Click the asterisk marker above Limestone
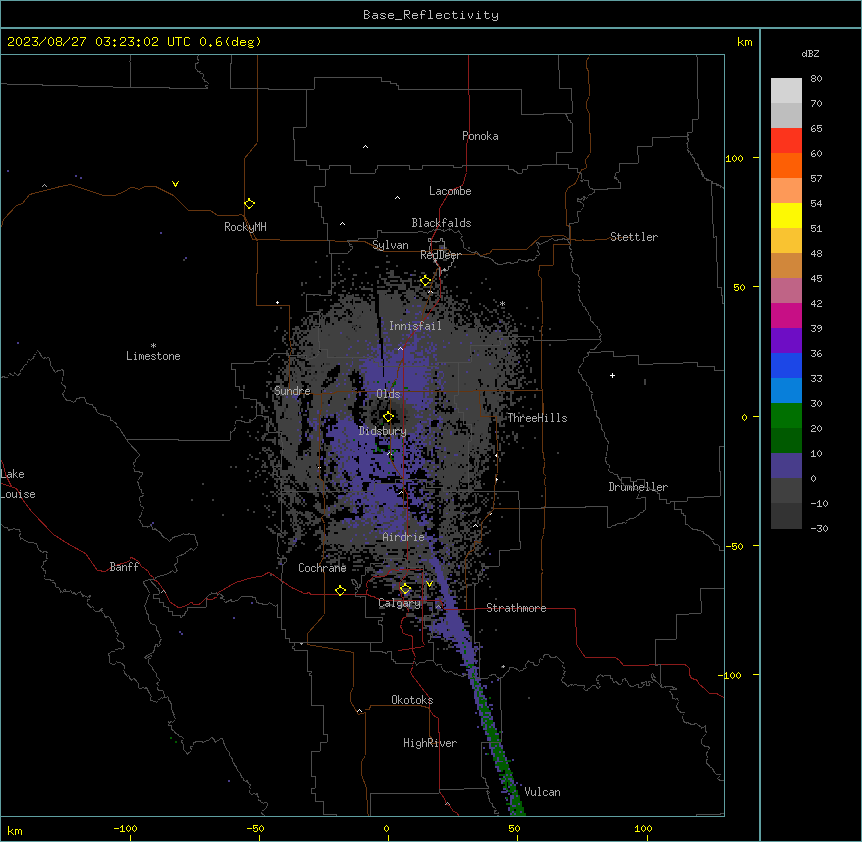 click(153, 346)
